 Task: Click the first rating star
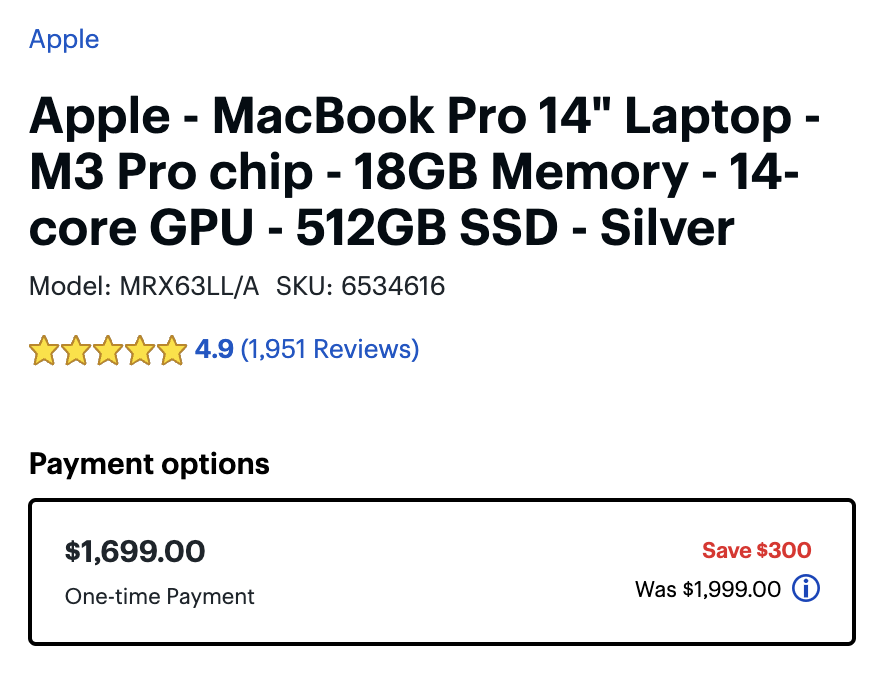tap(44, 350)
